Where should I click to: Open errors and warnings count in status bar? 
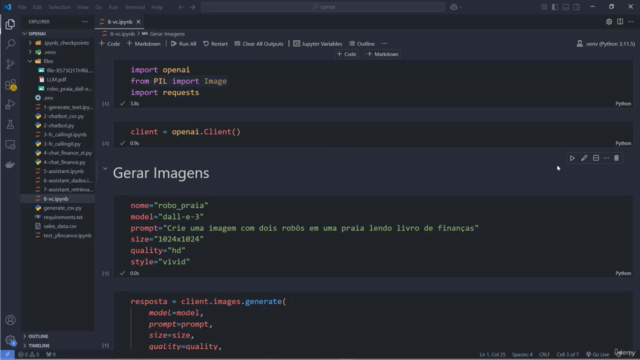coord(29,354)
